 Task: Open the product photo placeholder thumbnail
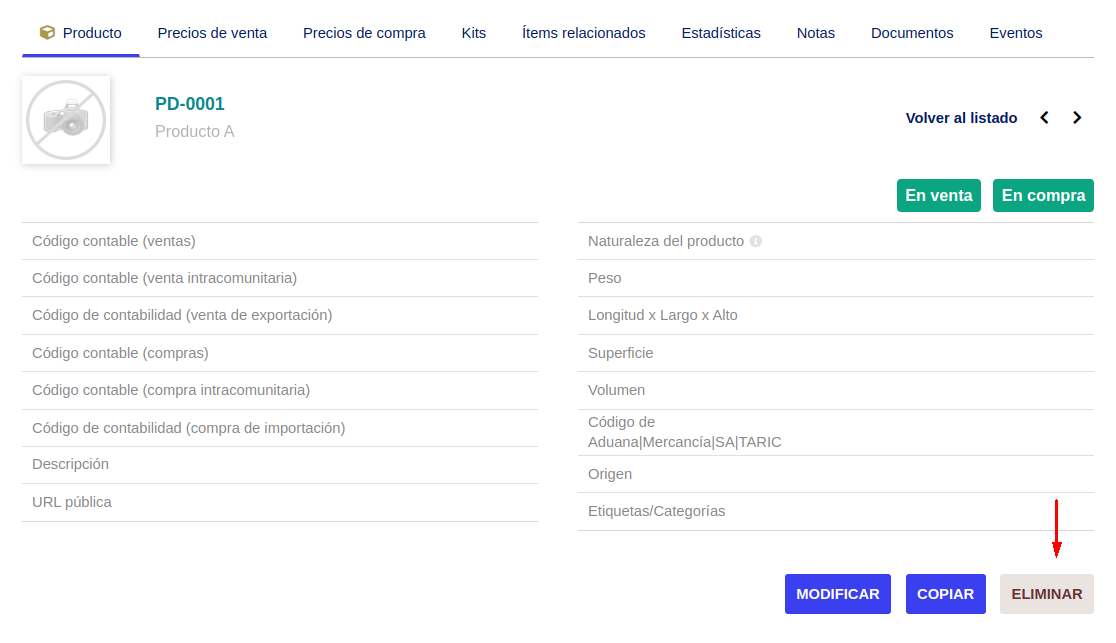tap(66, 120)
